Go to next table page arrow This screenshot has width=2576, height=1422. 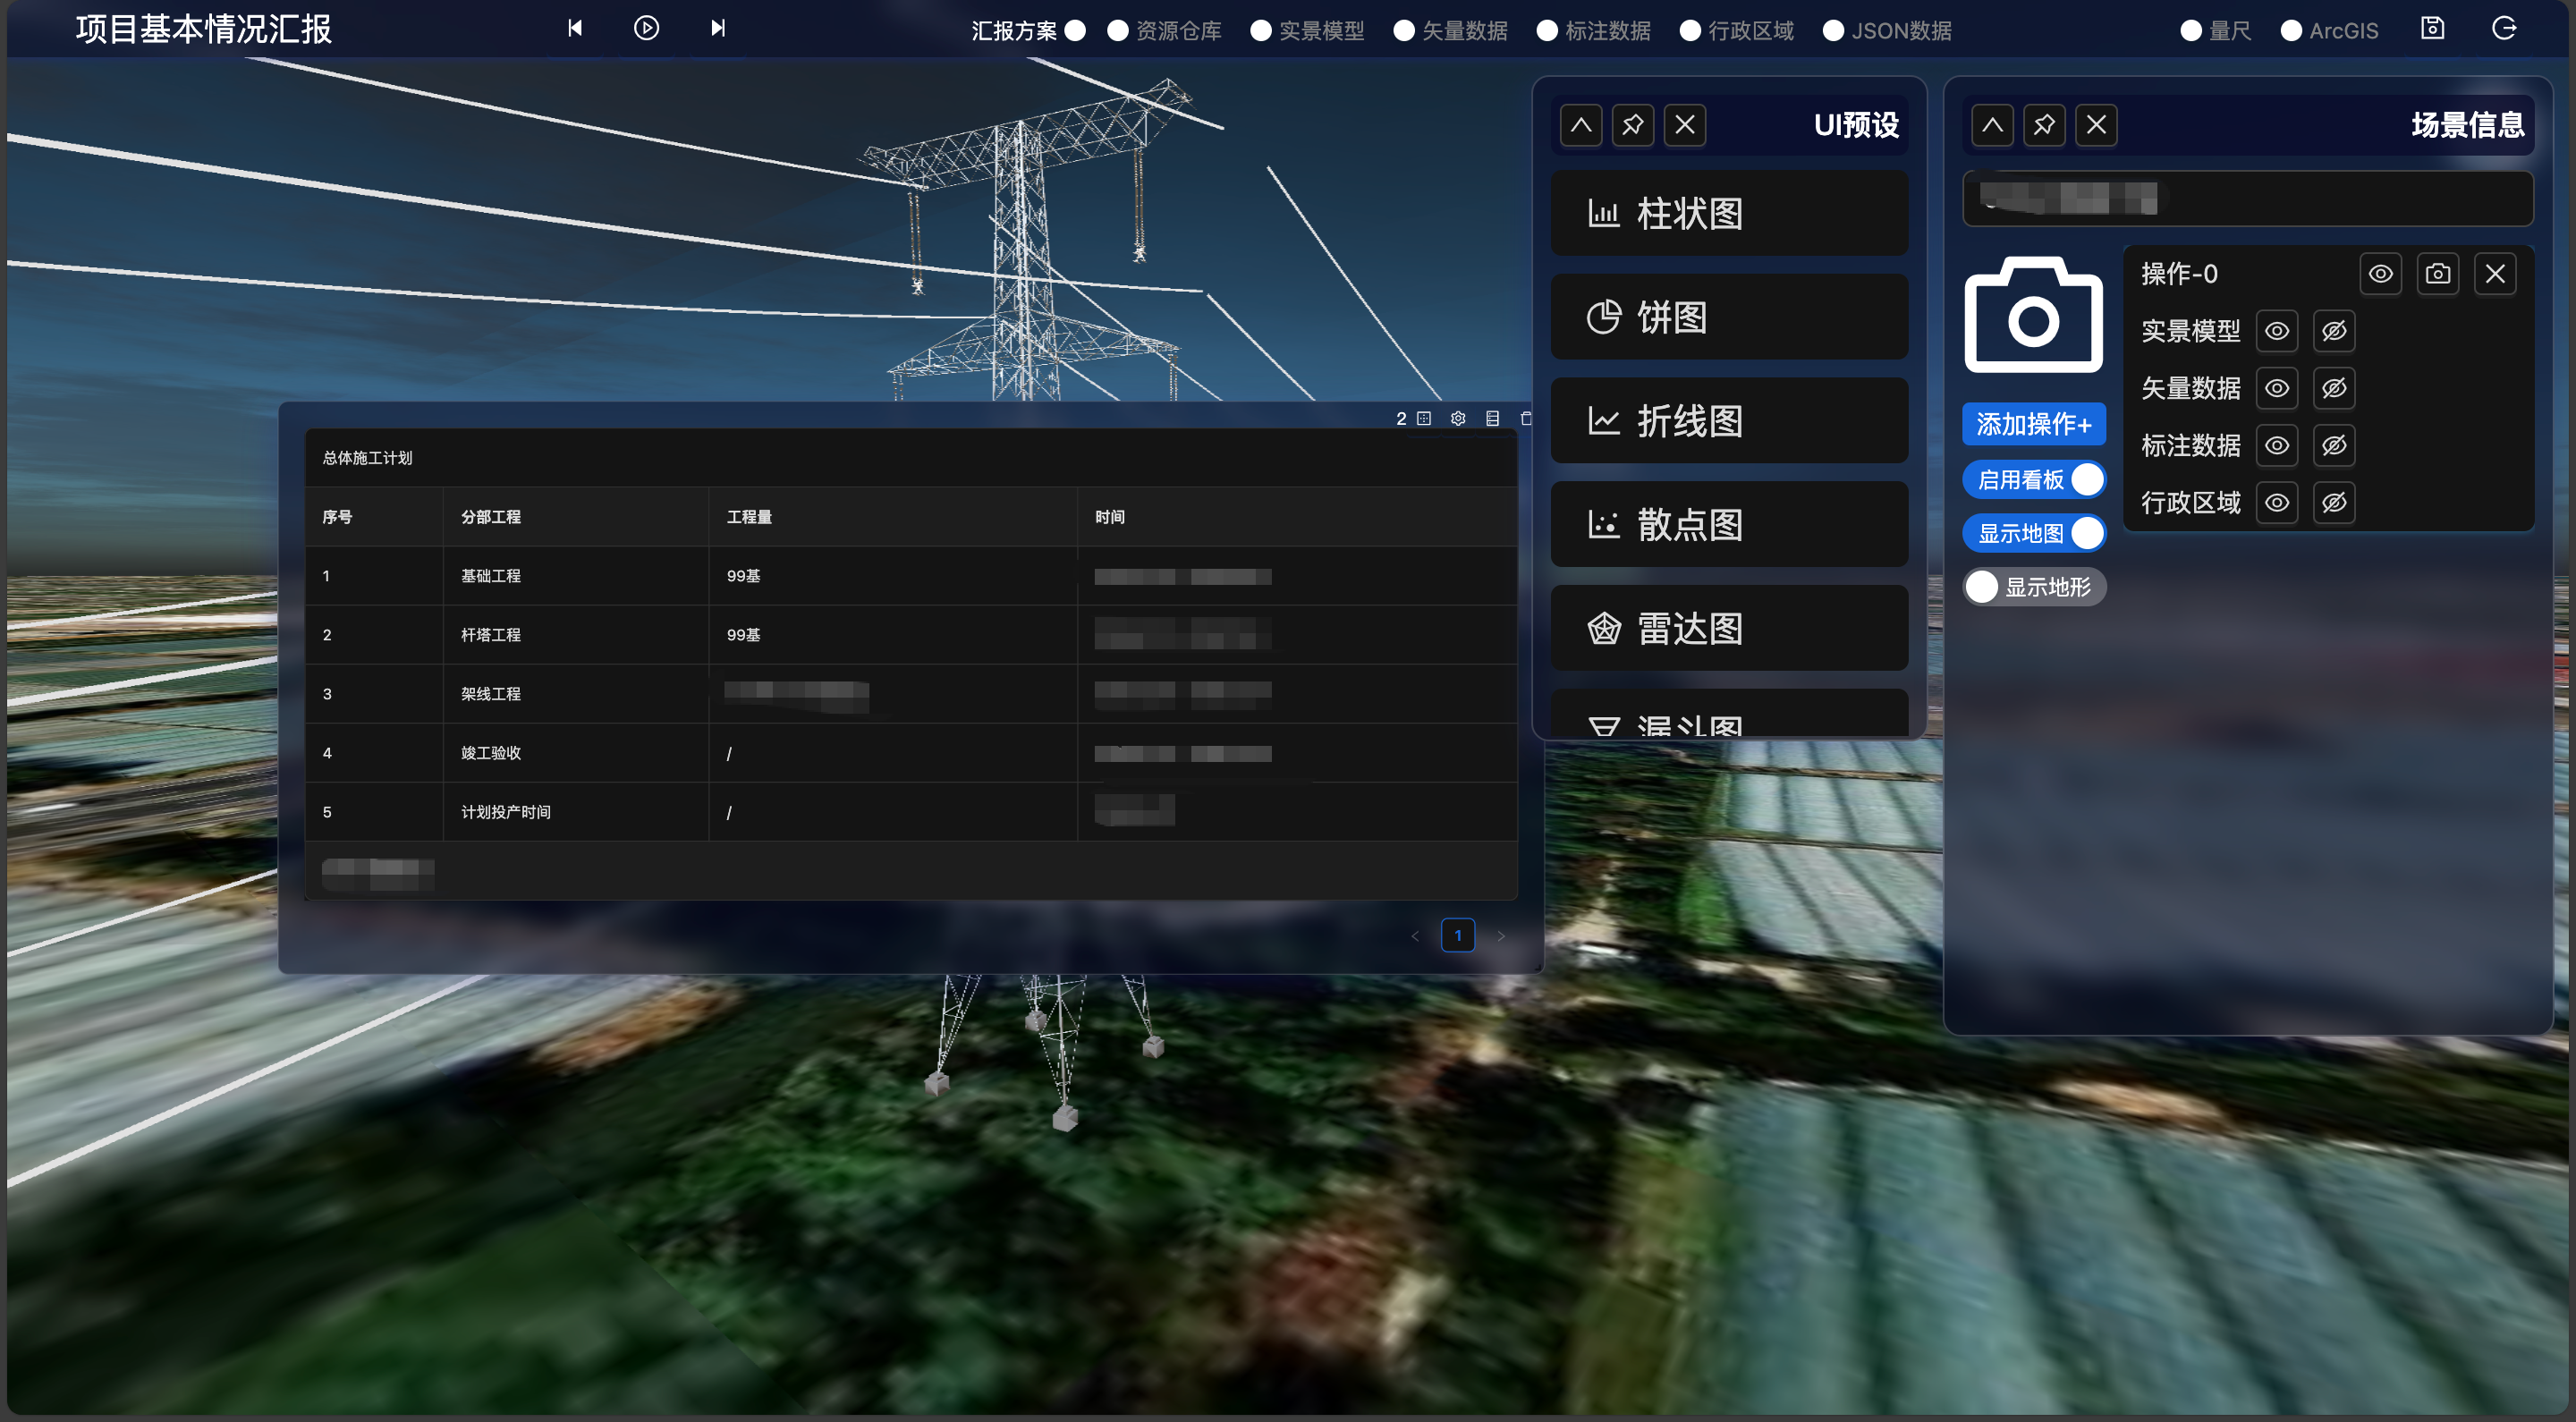click(1500, 936)
